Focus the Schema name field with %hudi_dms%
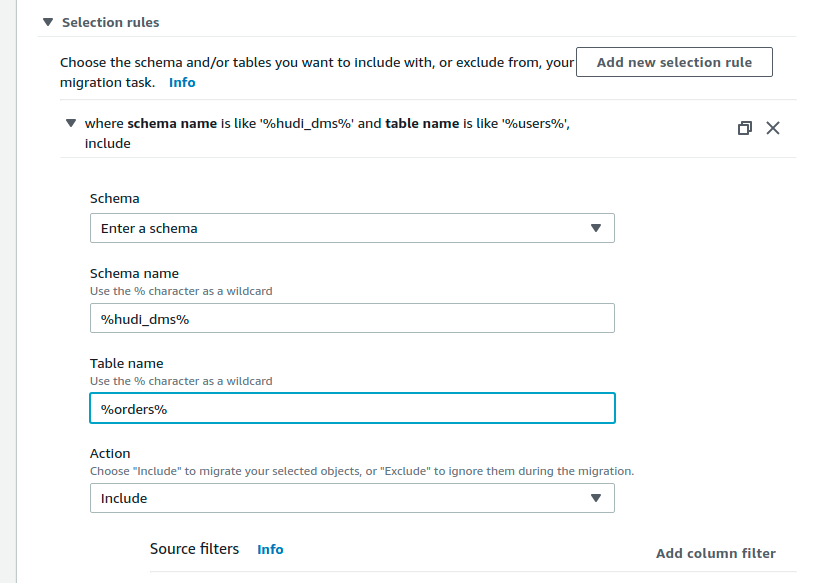 pyautogui.click(x=352, y=318)
